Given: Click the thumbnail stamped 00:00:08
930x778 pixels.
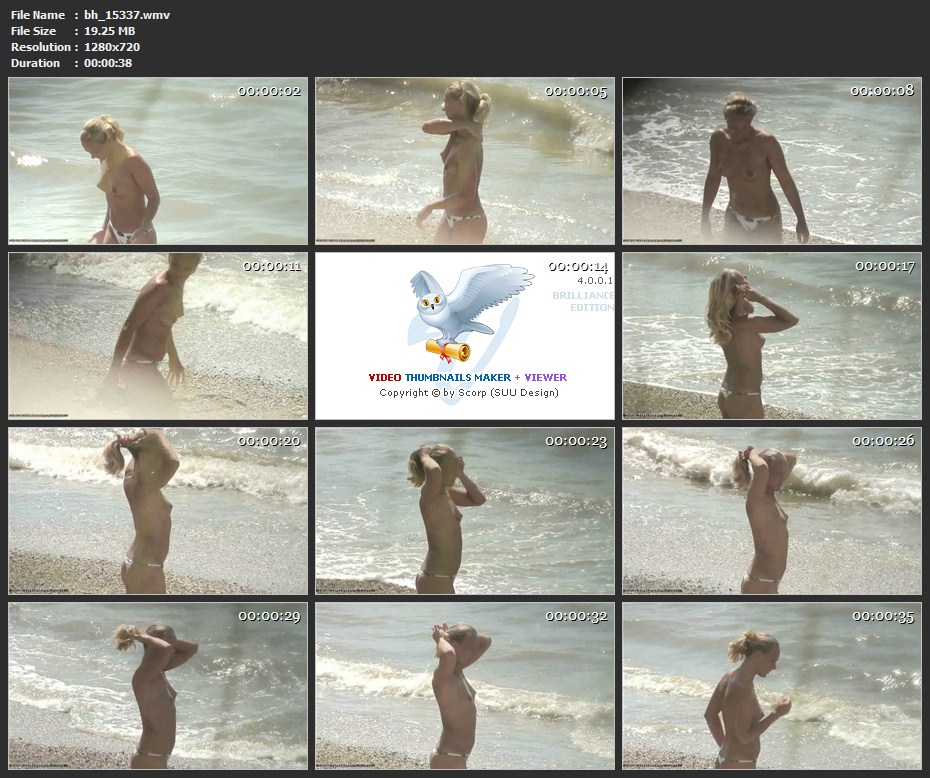Looking at the screenshot, I should (772, 161).
